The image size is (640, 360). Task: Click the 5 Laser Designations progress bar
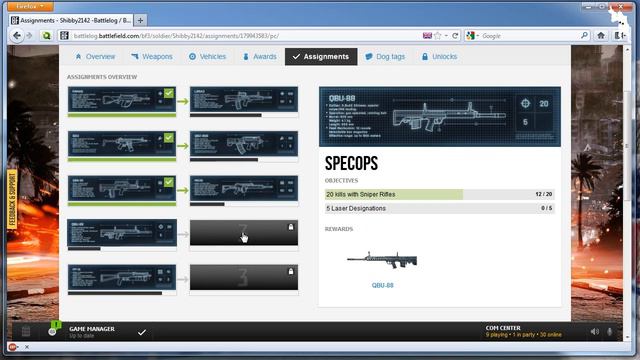[440, 208]
